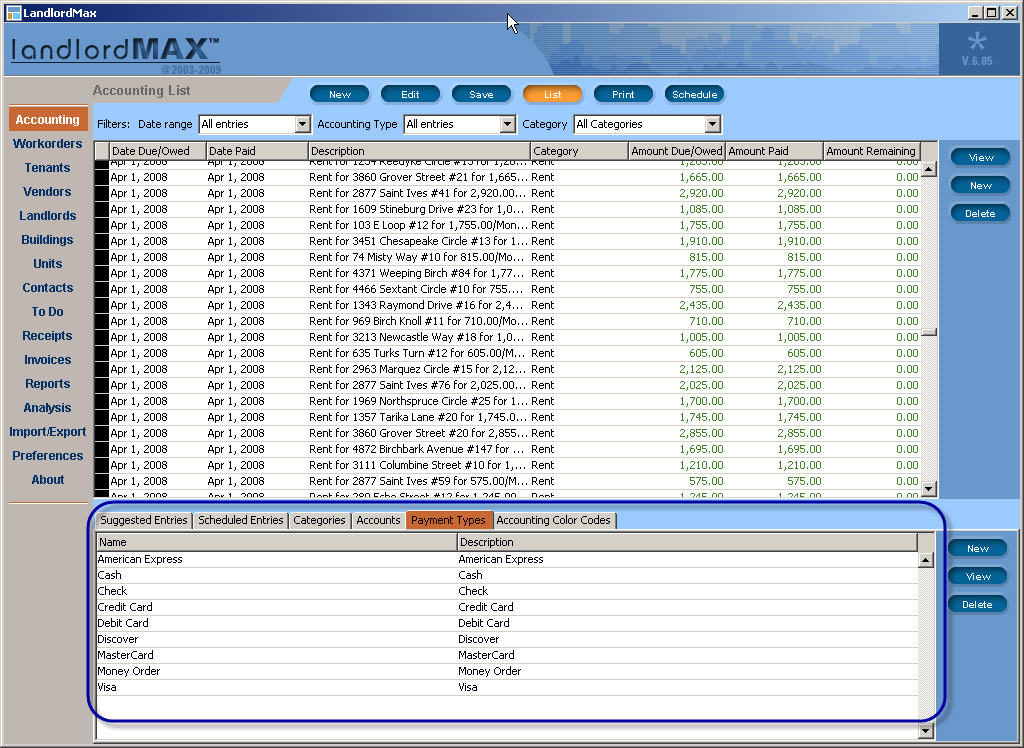The height and width of the screenshot is (748, 1024).
Task: Open Analysis section
Action: [48, 408]
